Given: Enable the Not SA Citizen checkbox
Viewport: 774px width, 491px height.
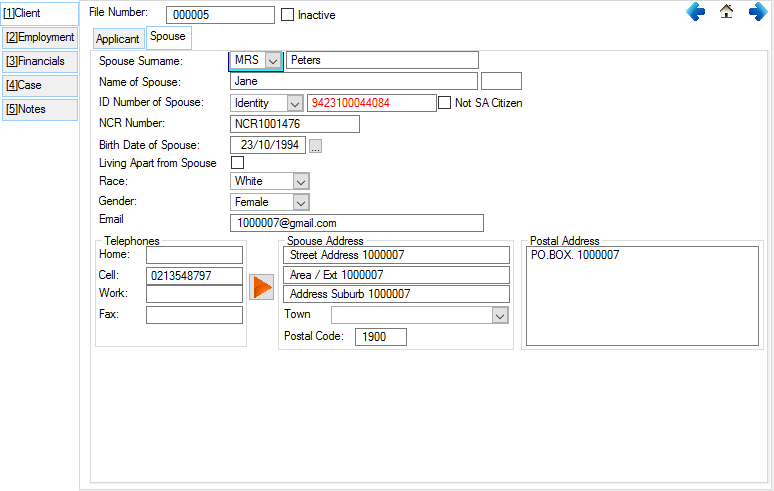Looking at the screenshot, I should point(445,103).
